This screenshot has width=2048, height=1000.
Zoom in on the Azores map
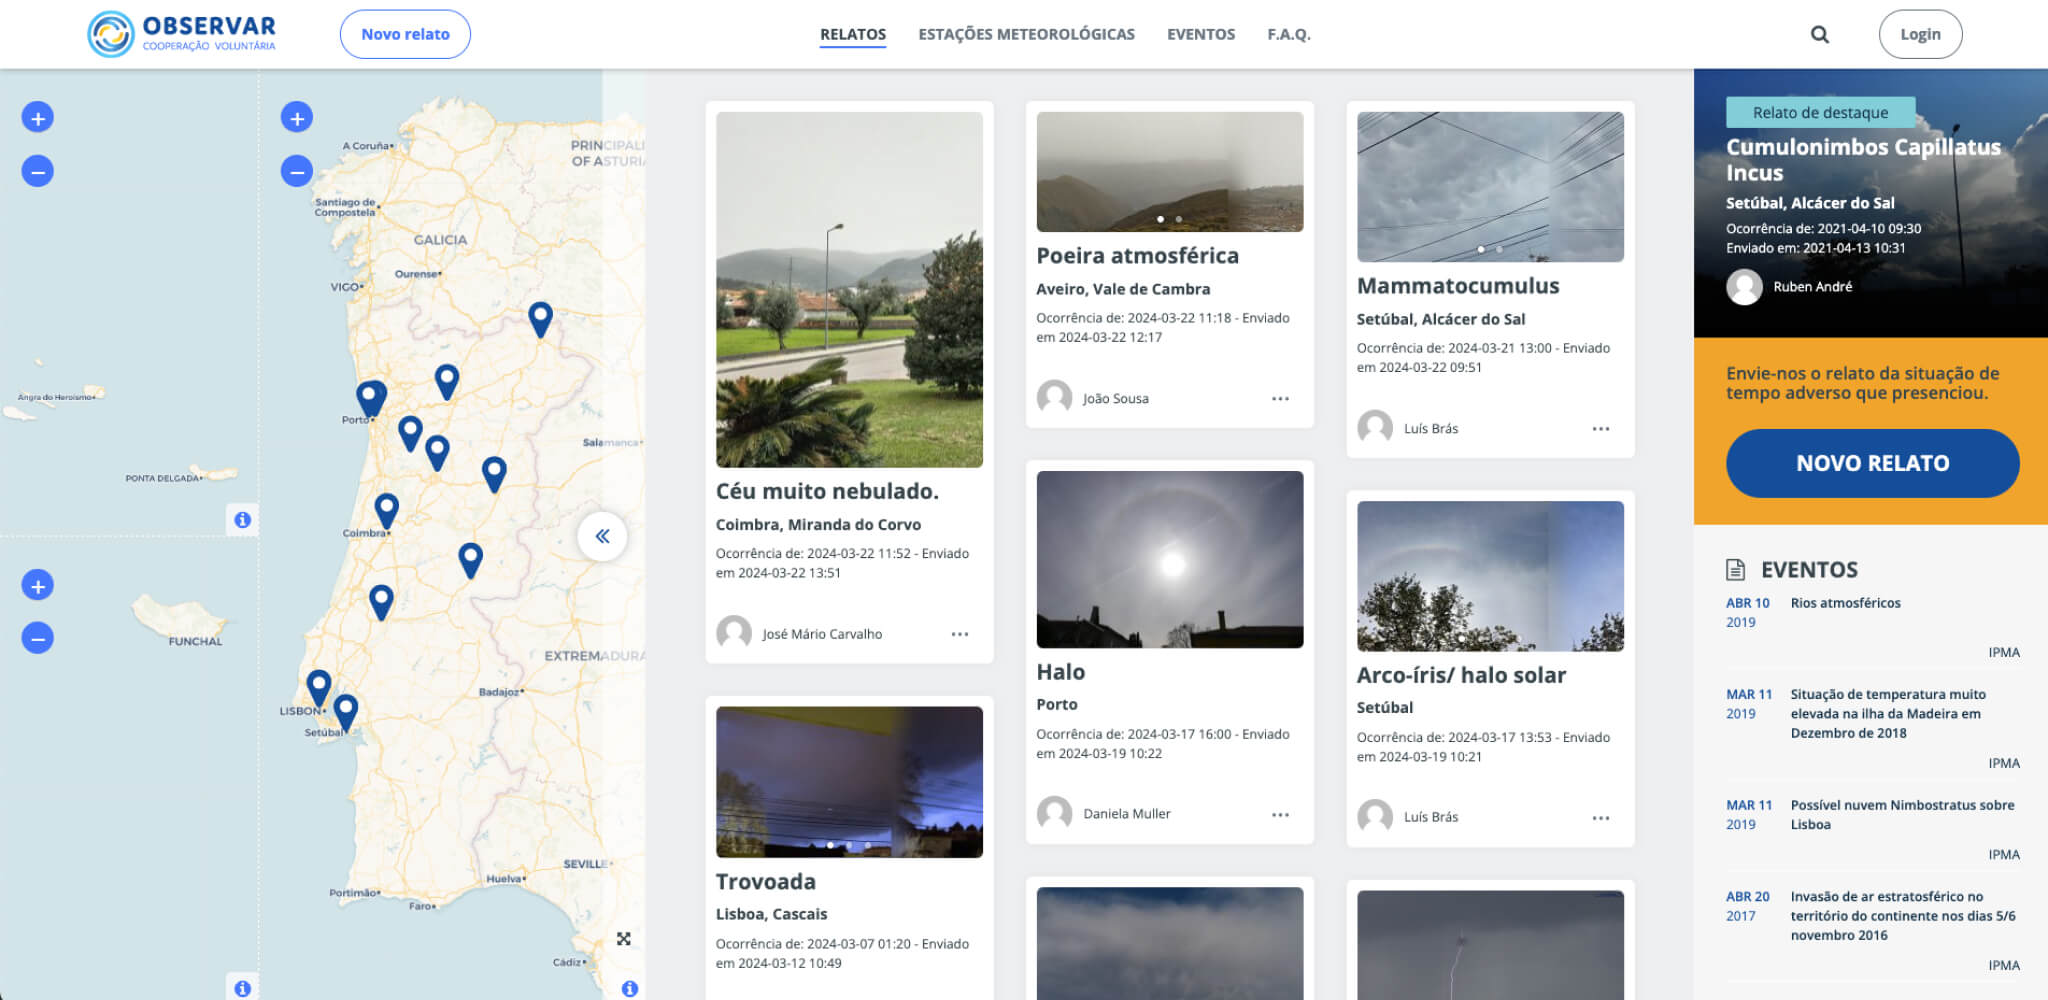point(38,118)
